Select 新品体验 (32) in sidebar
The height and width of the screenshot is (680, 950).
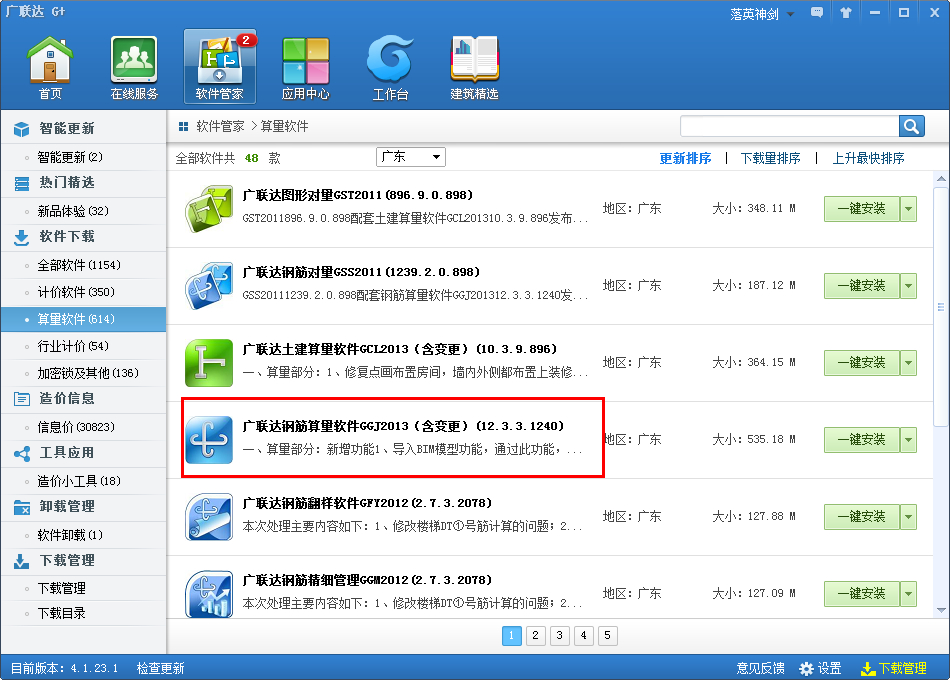pos(73,211)
